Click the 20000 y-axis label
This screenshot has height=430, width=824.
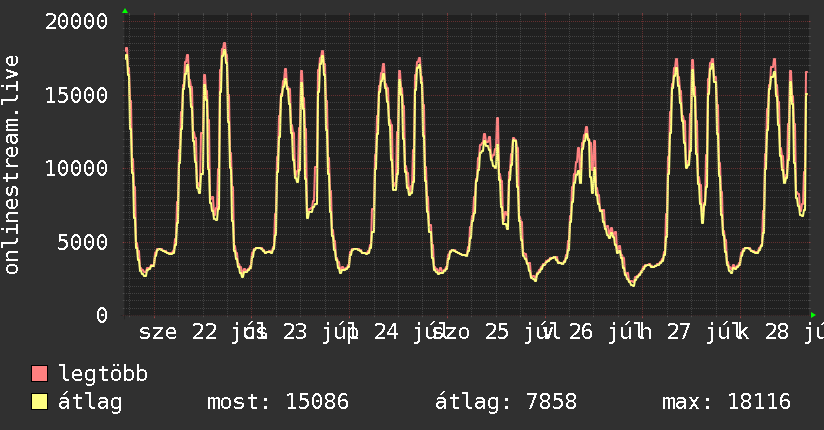click(x=76, y=22)
